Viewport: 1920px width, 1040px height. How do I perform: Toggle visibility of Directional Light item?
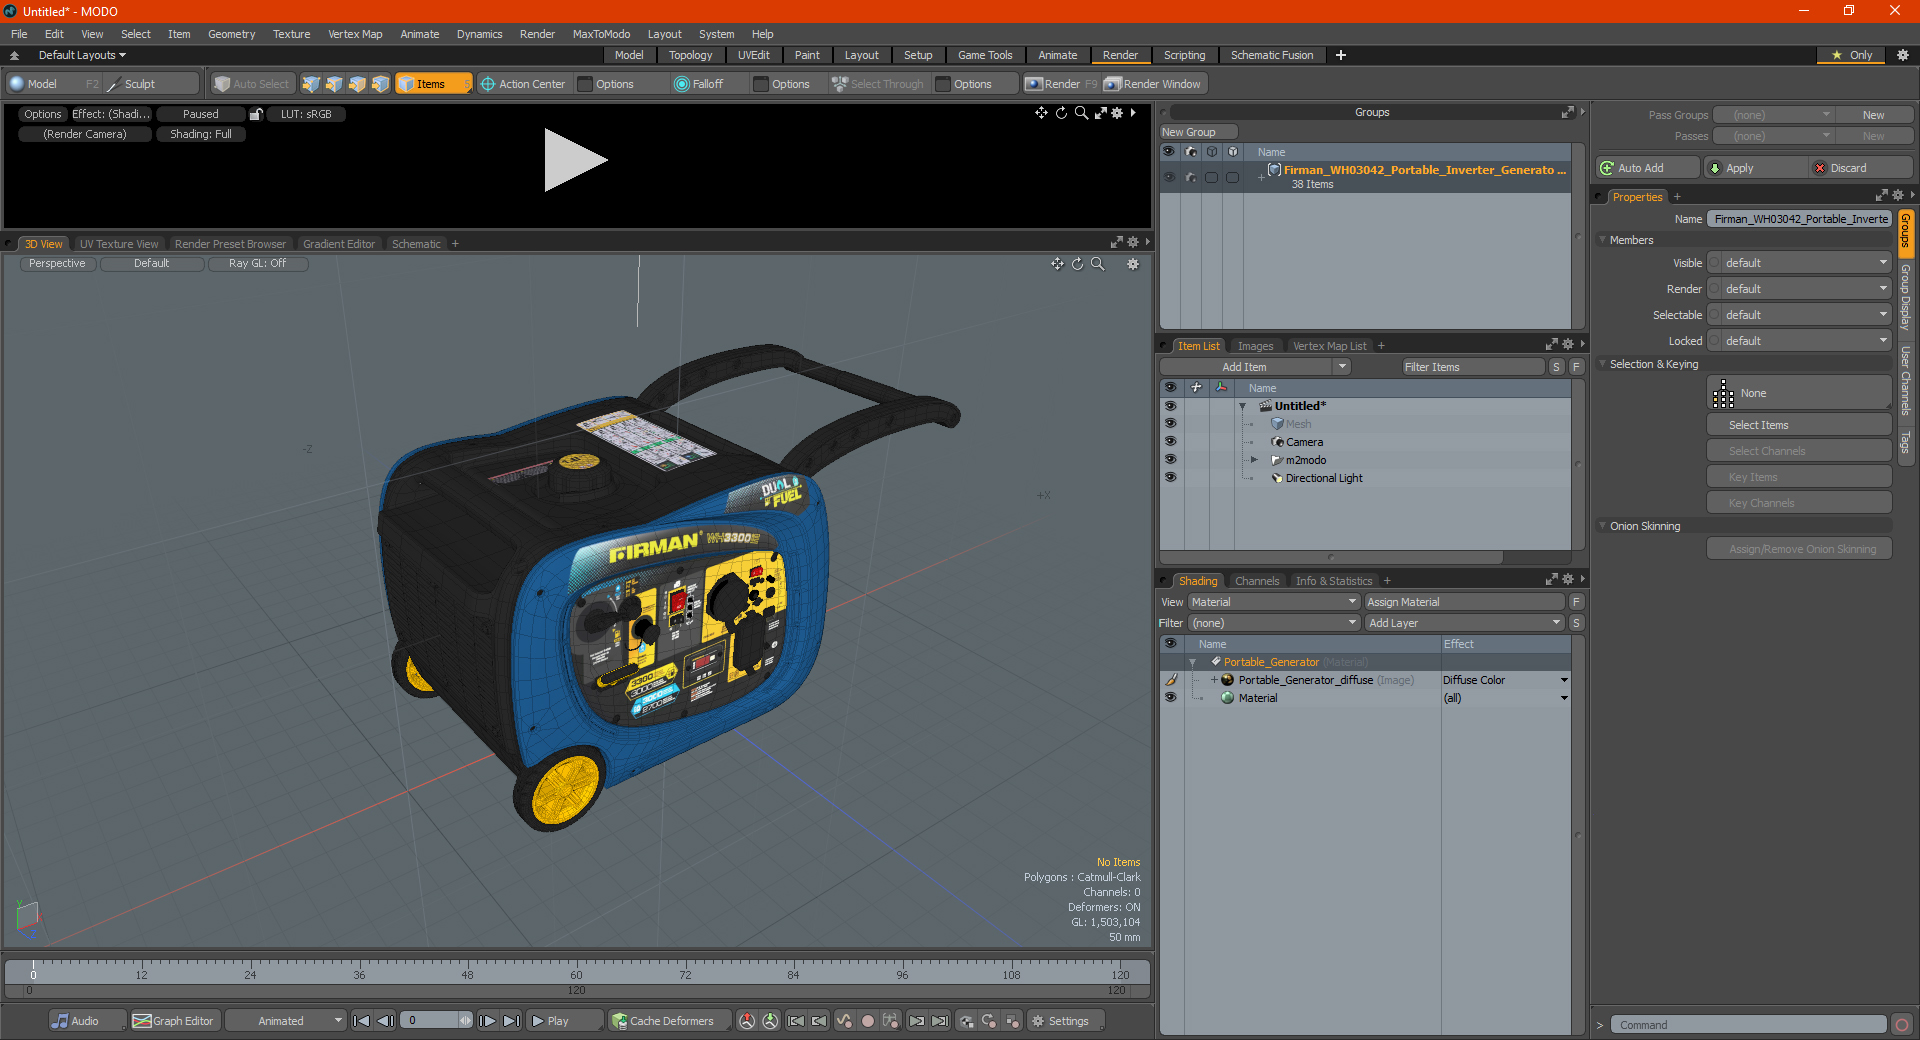tap(1170, 478)
